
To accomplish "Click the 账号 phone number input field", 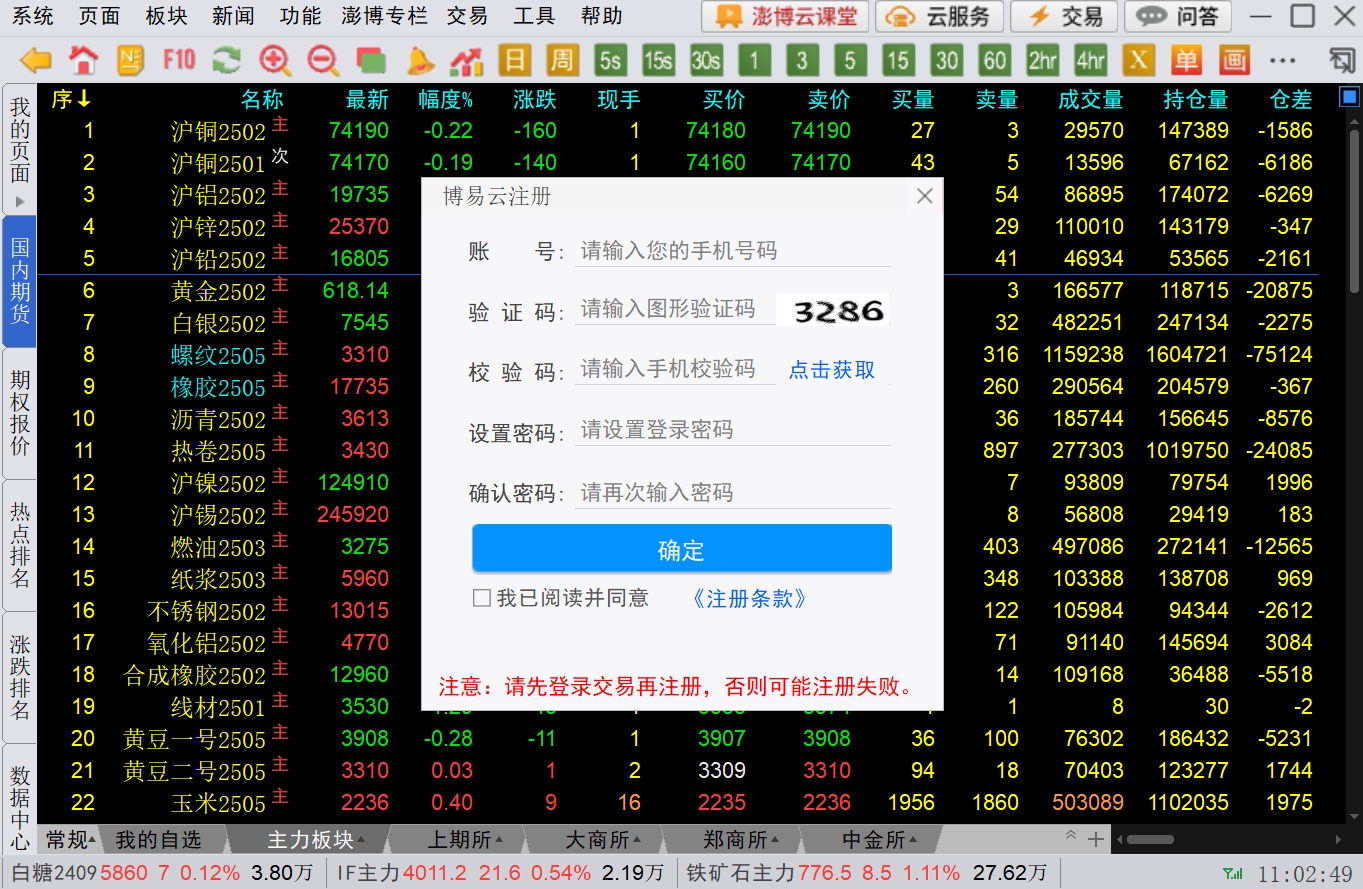I will click(732, 251).
